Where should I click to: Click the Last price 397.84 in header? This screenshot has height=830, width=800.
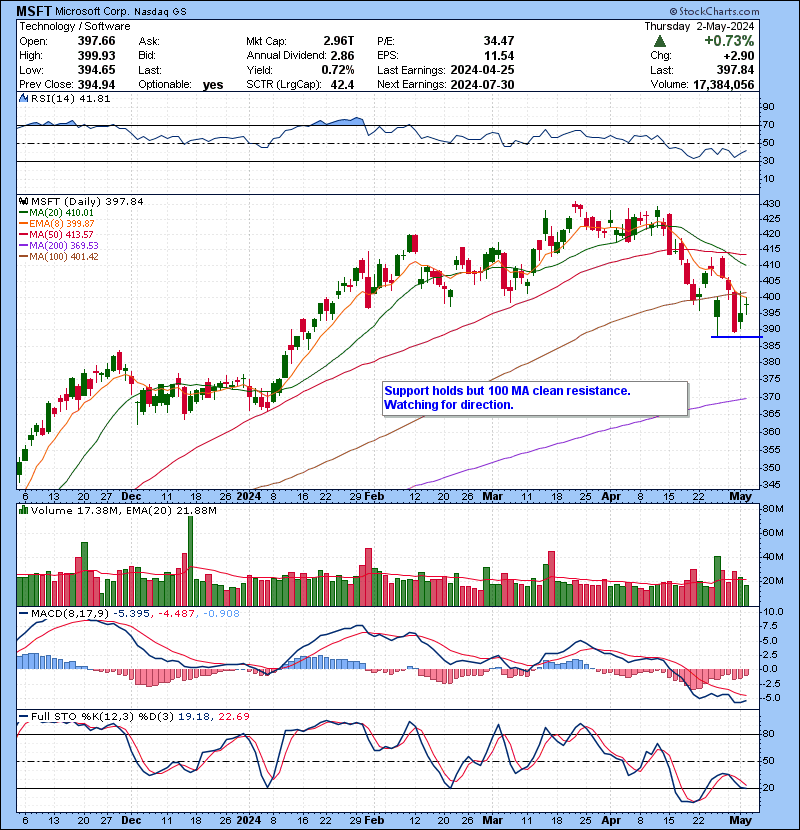pos(735,70)
